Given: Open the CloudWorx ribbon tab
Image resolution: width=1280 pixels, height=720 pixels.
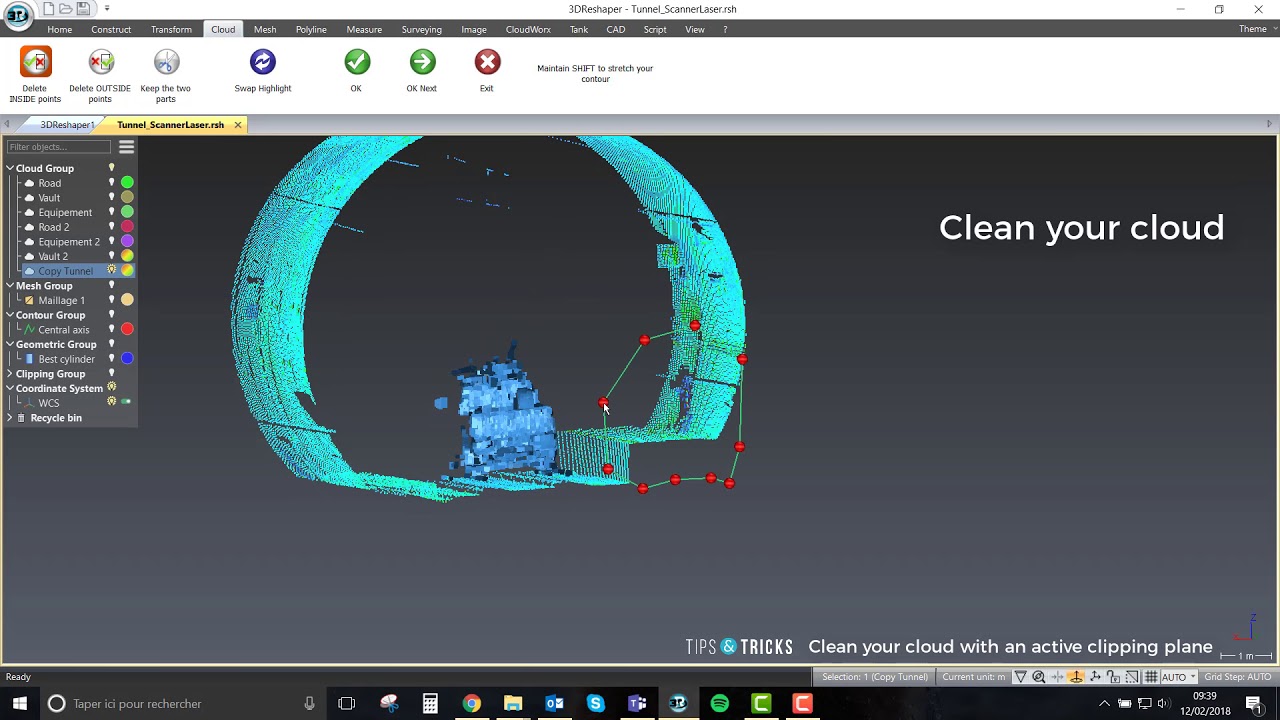Looking at the screenshot, I should coord(528,29).
